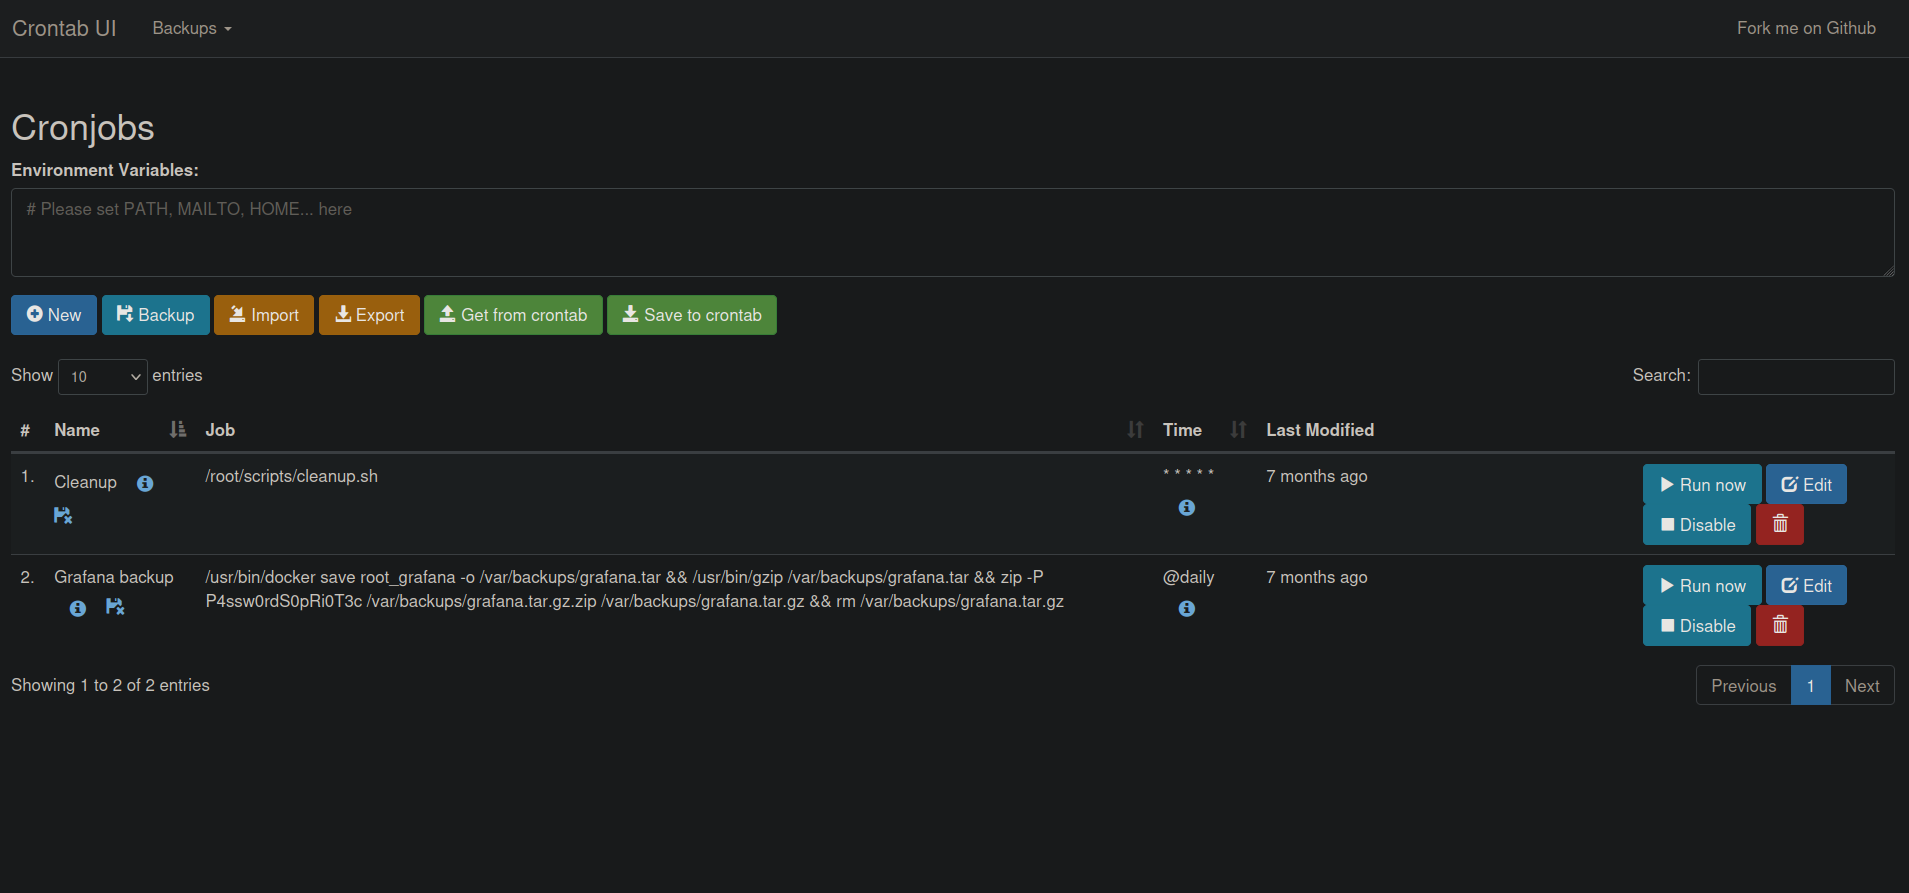This screenshot has height=893, width=1909.
Task: Click the info icon below the asterisk schedule
Action: (x=1187, y=508)
